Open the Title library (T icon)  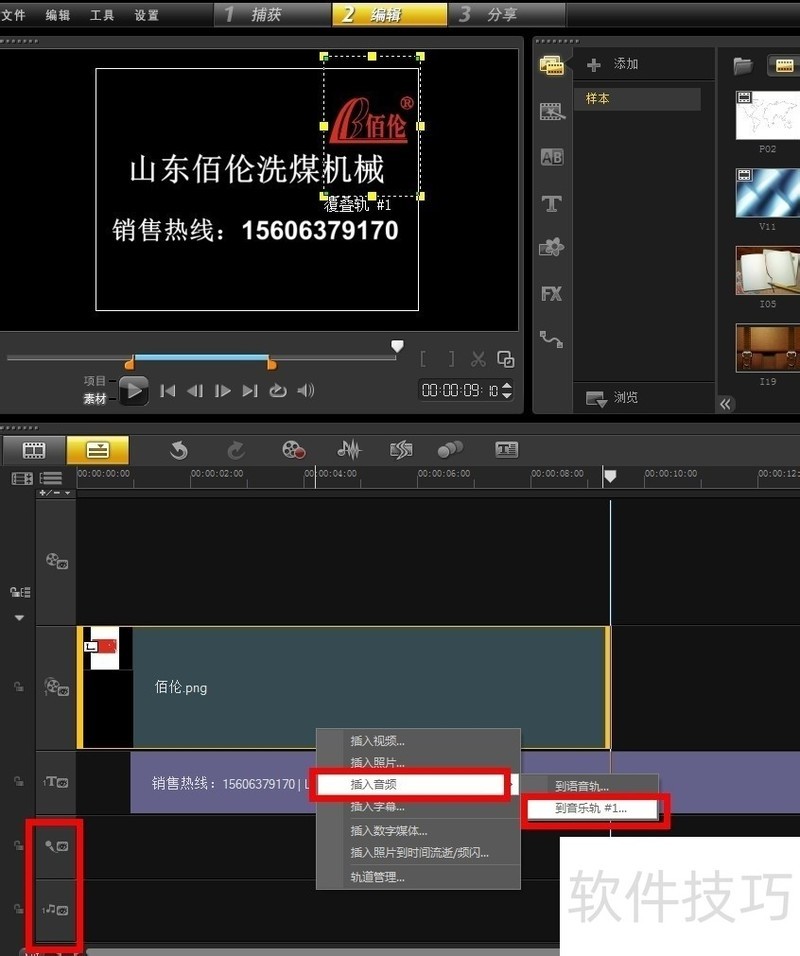tap(551, 203)
